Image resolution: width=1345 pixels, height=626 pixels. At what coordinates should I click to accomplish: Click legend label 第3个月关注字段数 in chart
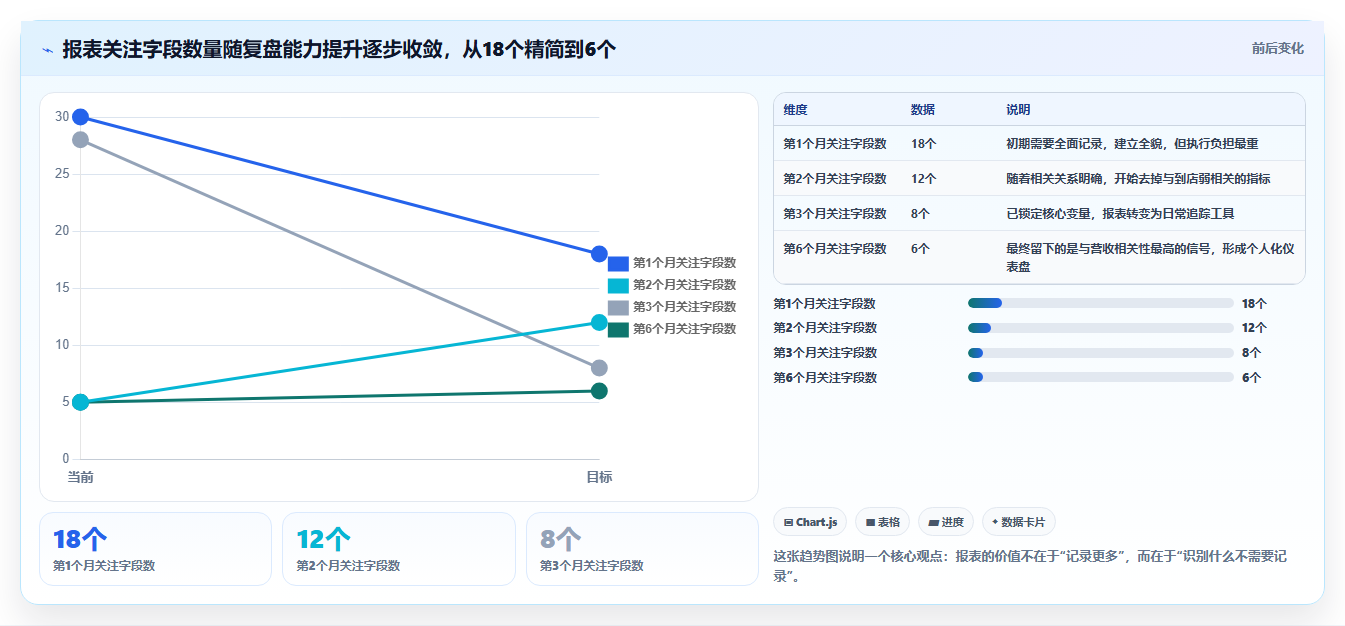pos(684,307)
